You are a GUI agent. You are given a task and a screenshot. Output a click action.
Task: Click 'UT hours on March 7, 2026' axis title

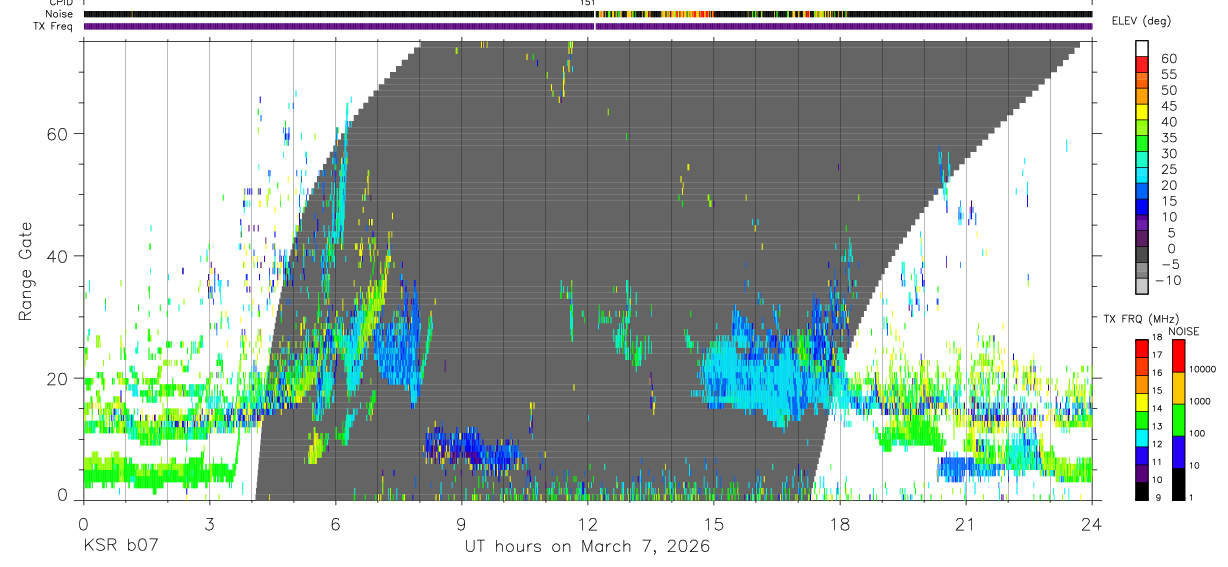(x=587, y=547)
